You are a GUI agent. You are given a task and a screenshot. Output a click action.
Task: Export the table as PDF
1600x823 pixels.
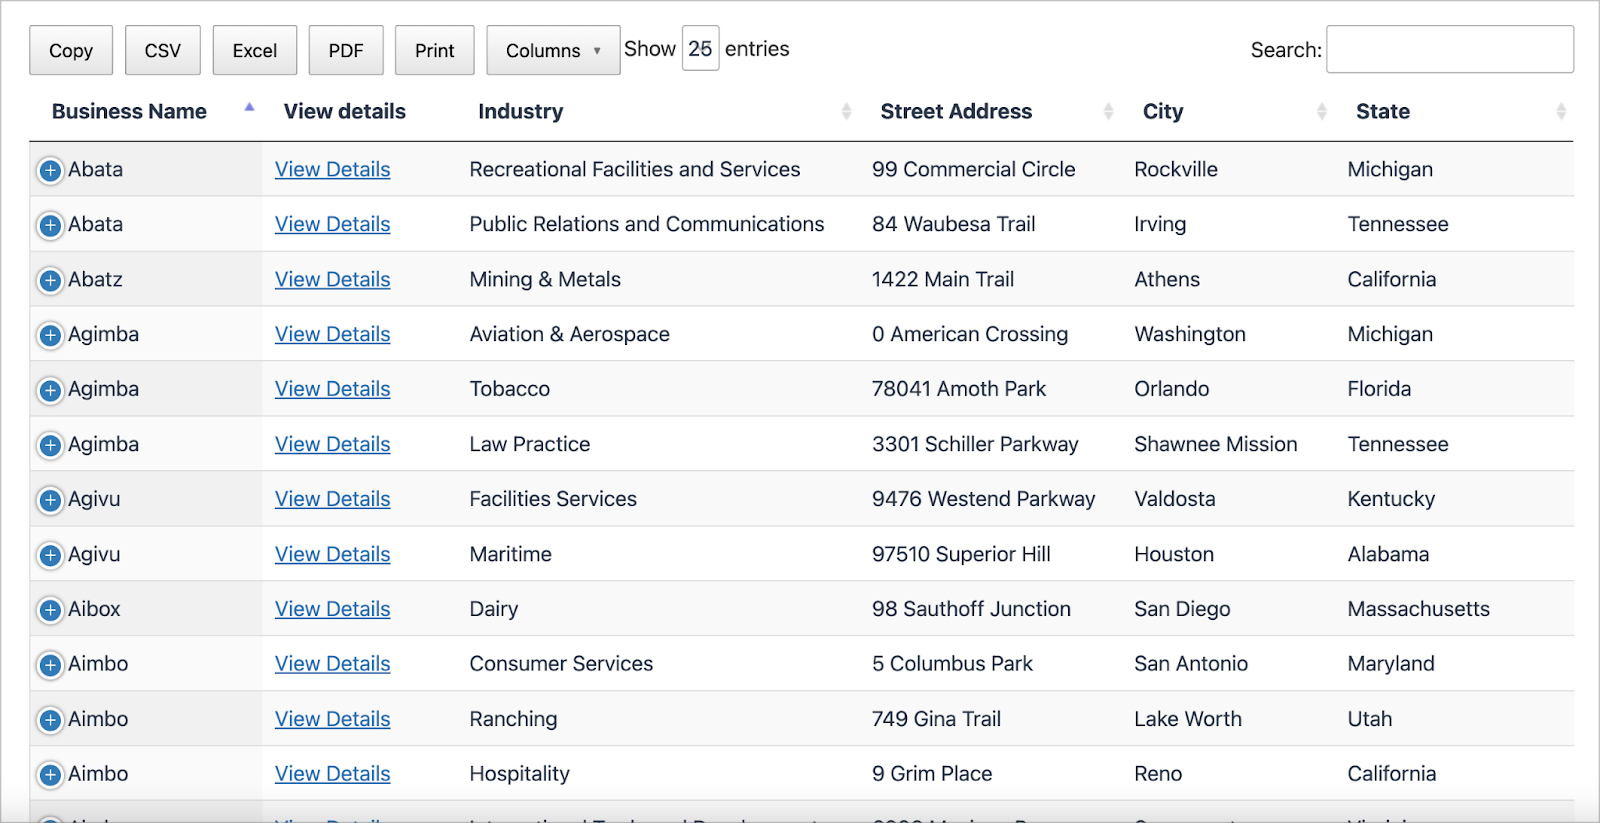coord(346,50)
